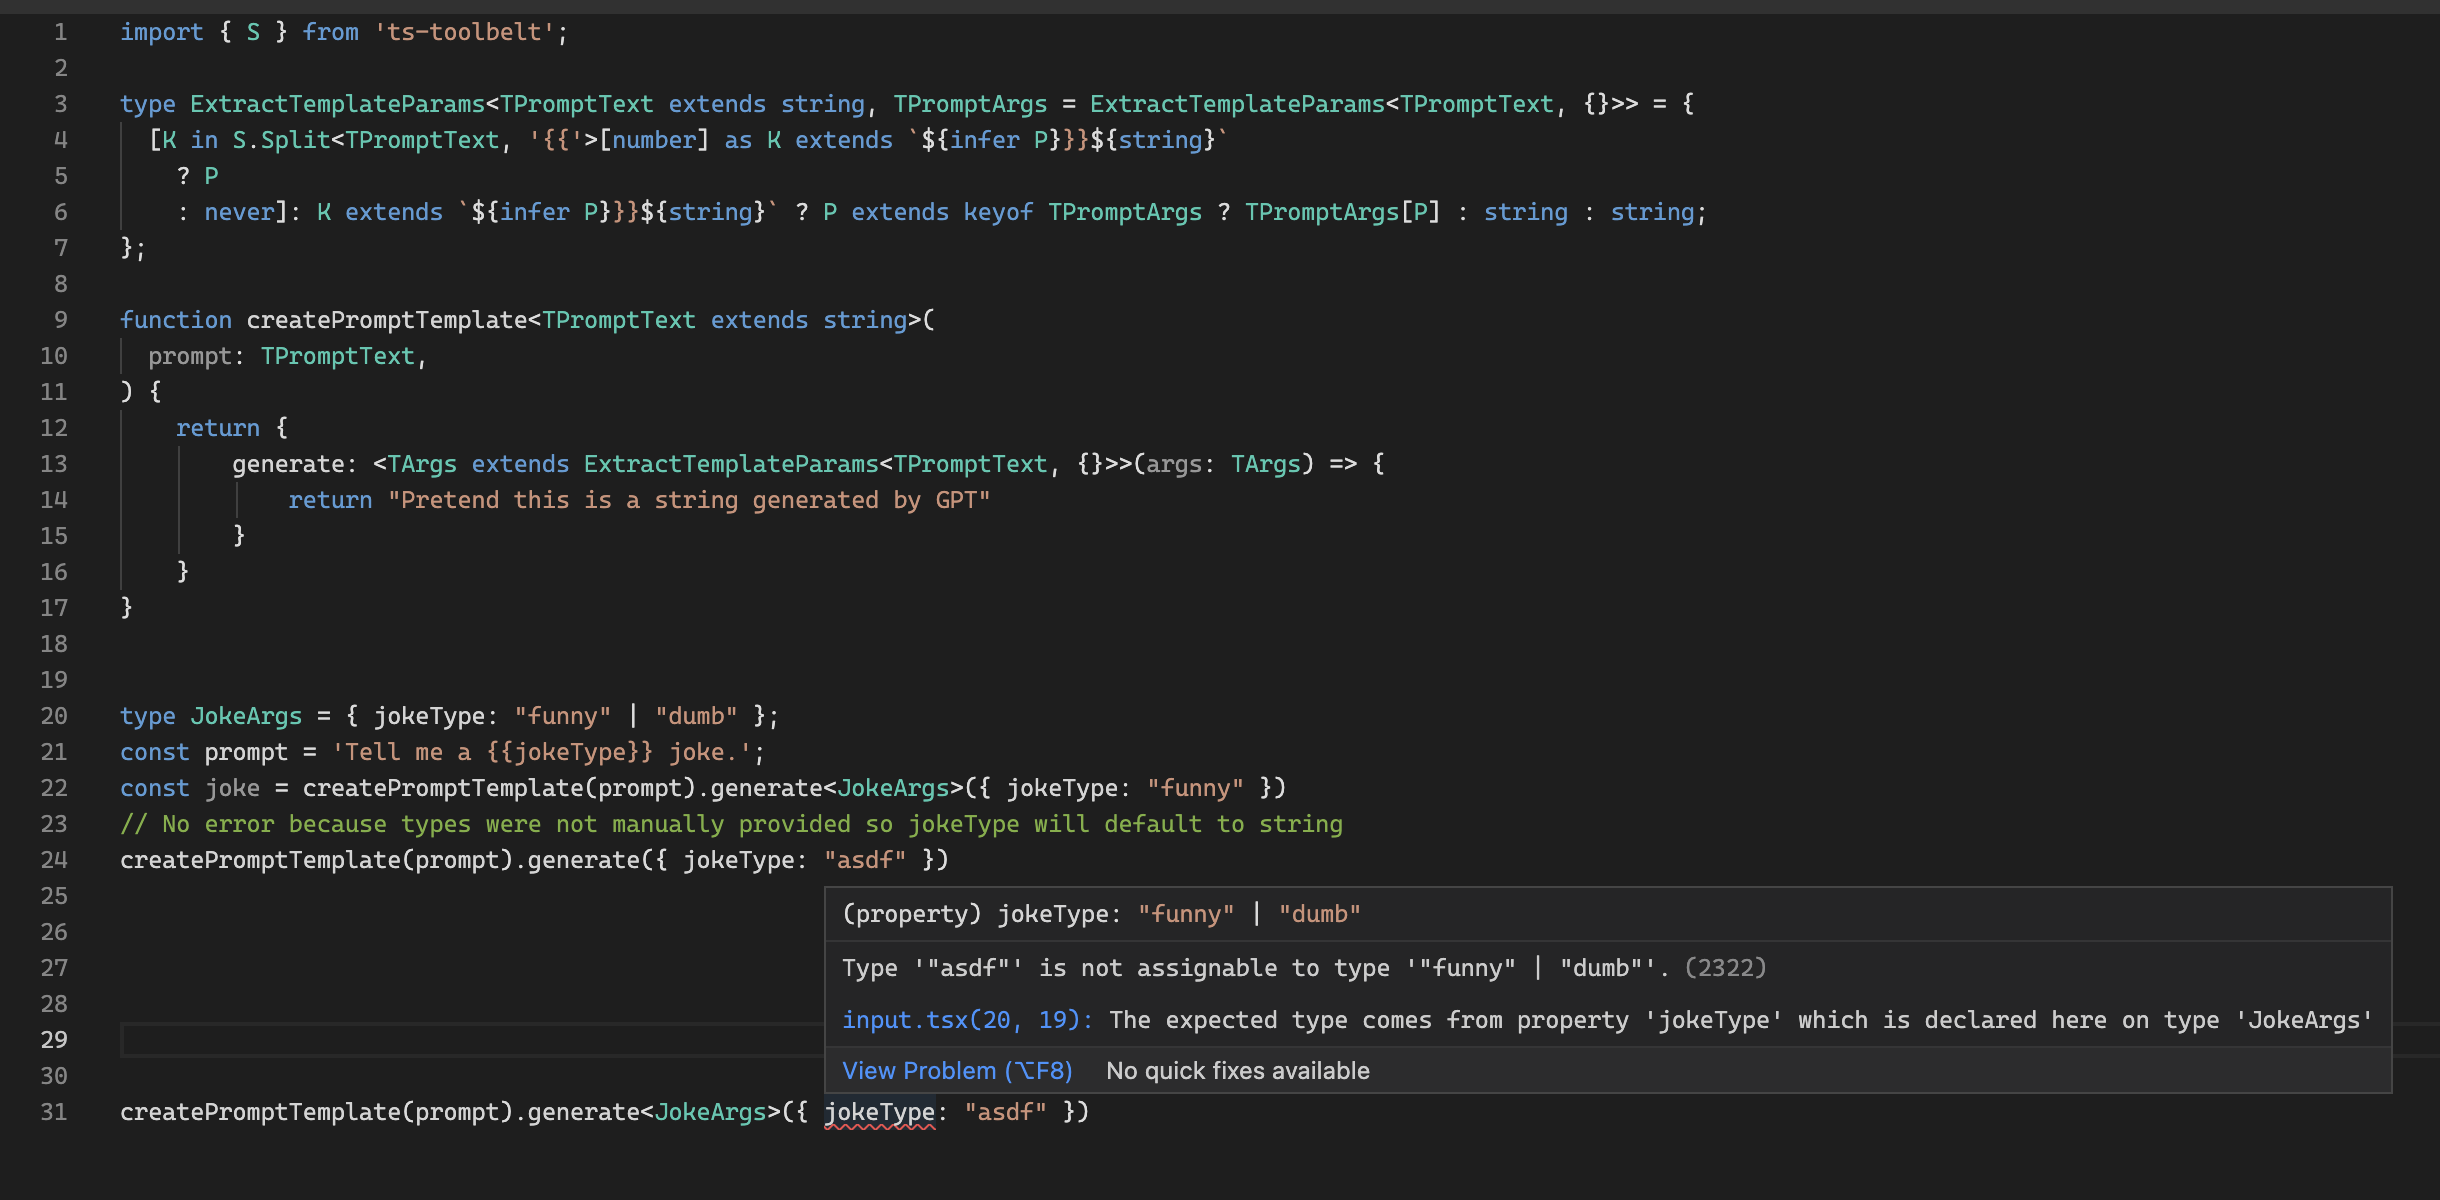The image size is (2440, 1200).
Task: Click the createPromptTemplate function name on line 9
Action: point(386,320)
